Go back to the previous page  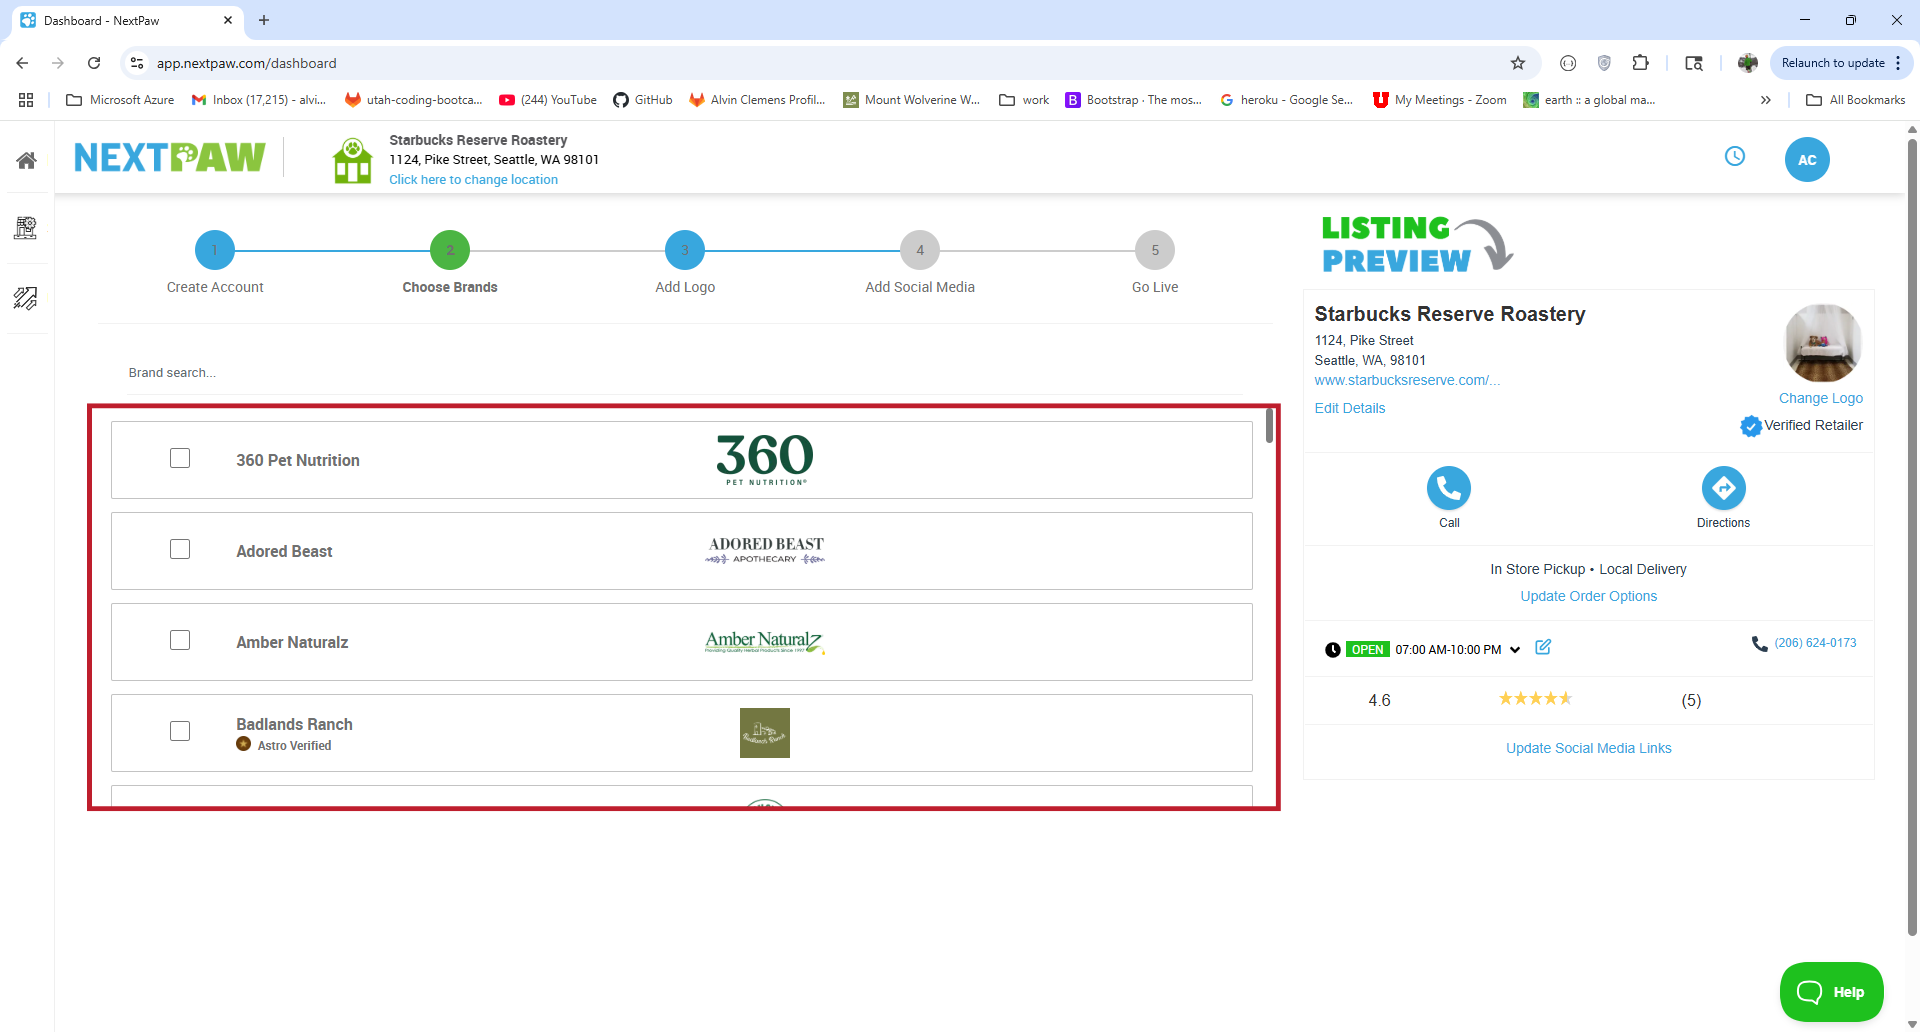click(x=22, y=63)
